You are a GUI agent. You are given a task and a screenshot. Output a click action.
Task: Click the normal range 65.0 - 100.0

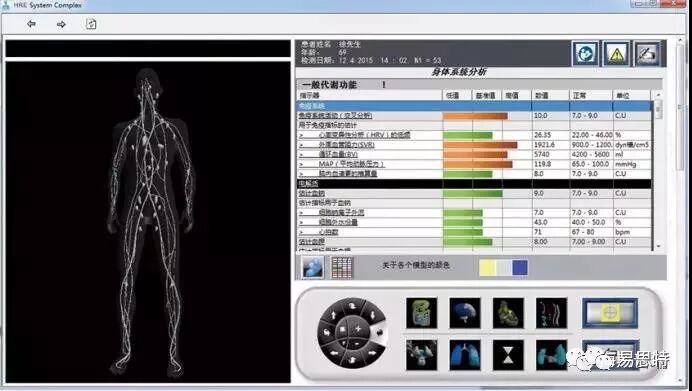[x=590, y=164]
